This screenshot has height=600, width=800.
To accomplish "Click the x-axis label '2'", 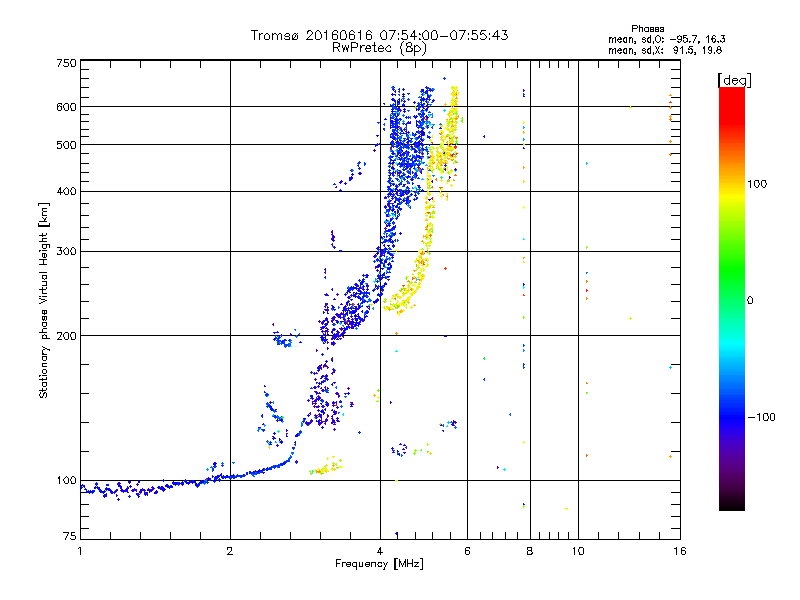I will [x=230, y=551].
